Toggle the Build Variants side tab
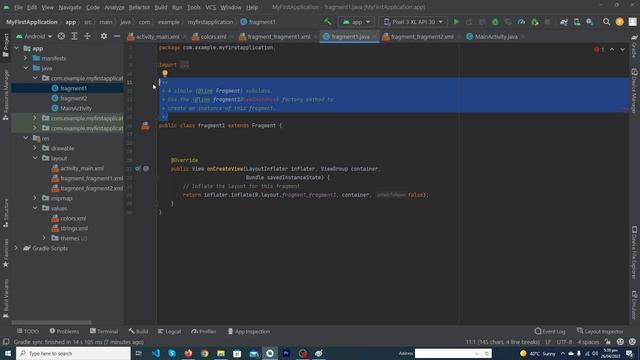The width and height of the screenshot is (640, 360). click(x=6, y=298)
